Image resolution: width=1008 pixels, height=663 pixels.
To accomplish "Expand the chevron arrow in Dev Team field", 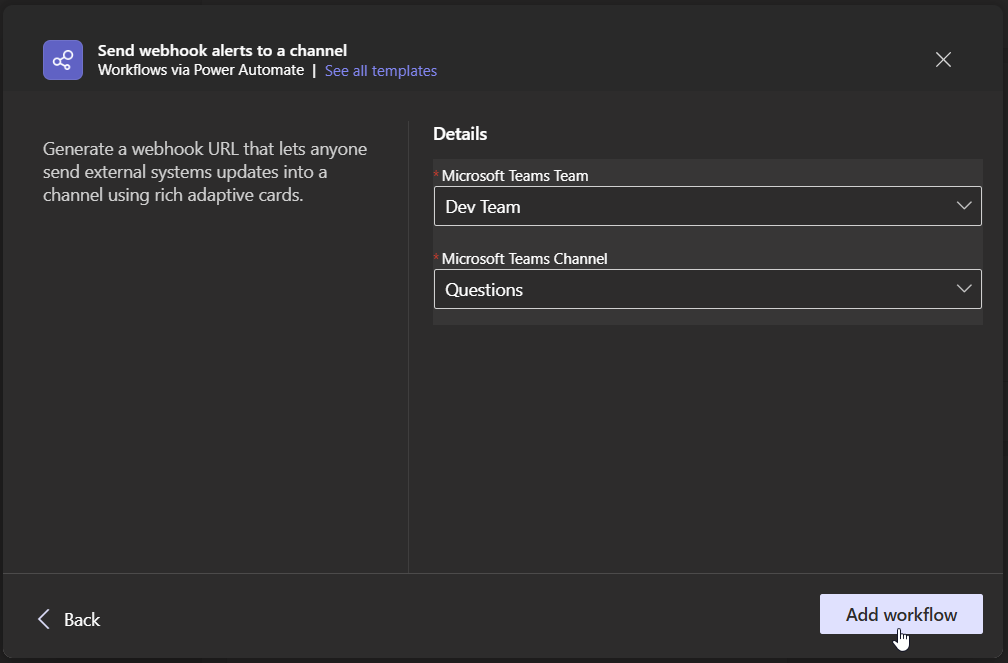I will (964, 206).
